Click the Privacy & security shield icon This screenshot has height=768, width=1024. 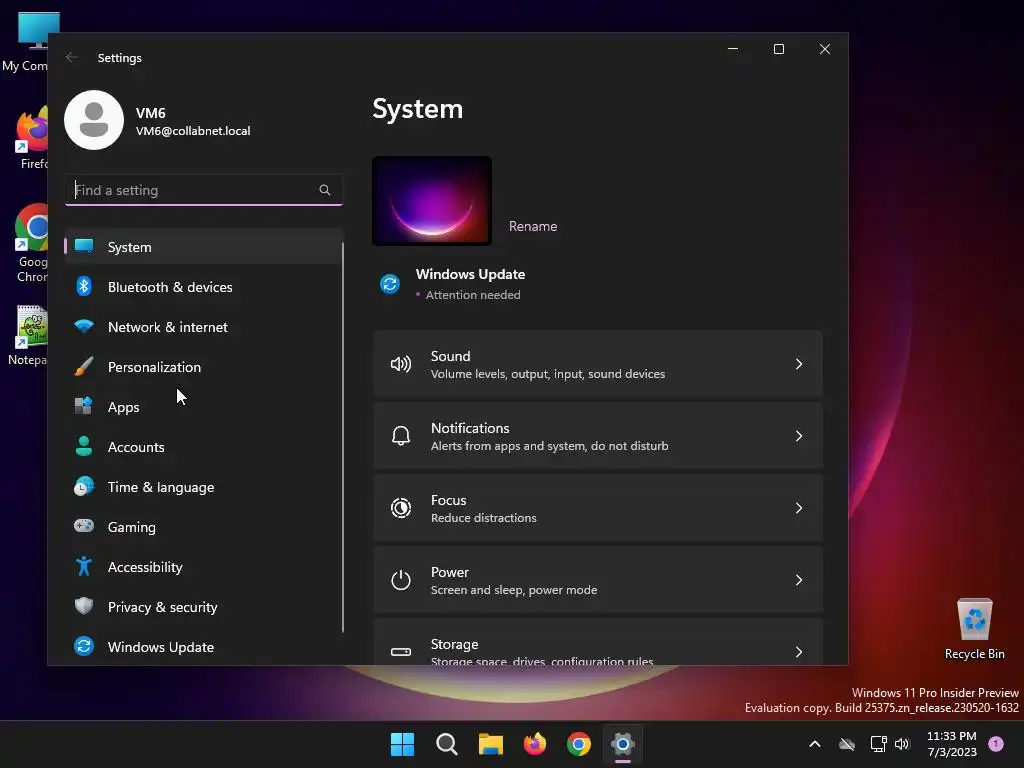pyautogui.click(x=84, y=606)
